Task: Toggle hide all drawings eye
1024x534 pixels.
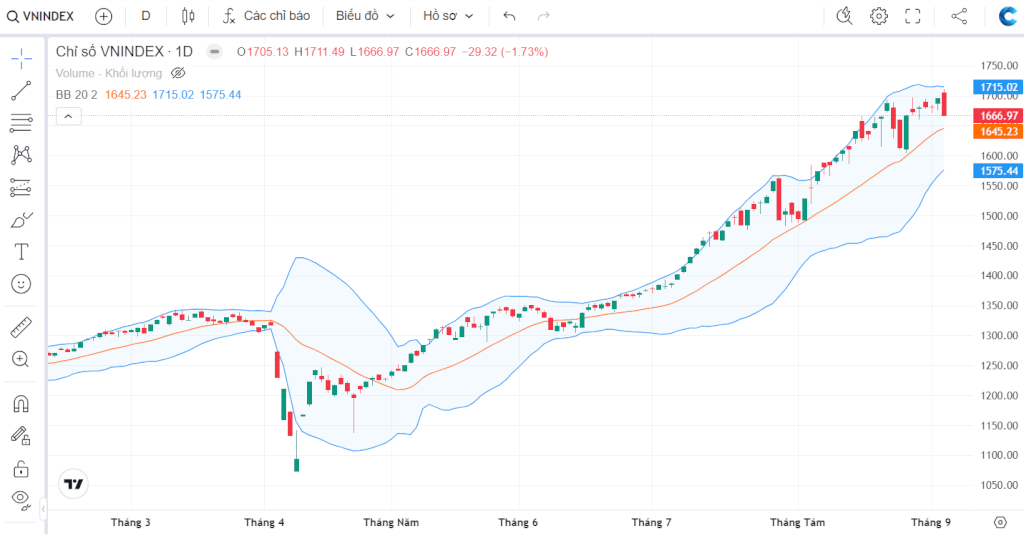Action: 21,500
